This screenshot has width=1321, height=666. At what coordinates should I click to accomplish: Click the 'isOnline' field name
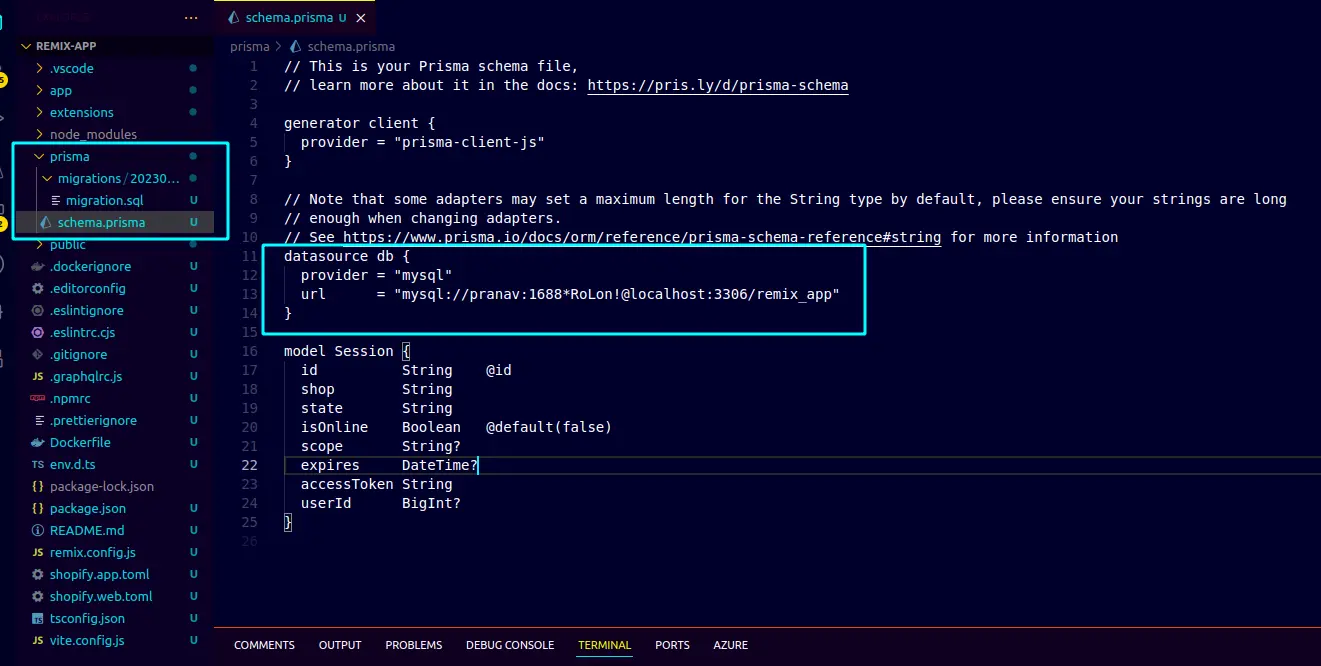click(x=334, y=427)
